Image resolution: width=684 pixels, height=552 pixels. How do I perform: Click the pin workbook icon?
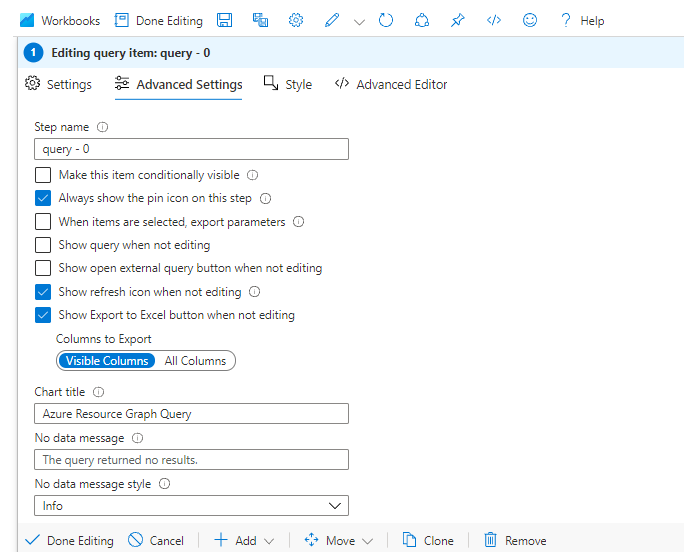click(457, 20)
